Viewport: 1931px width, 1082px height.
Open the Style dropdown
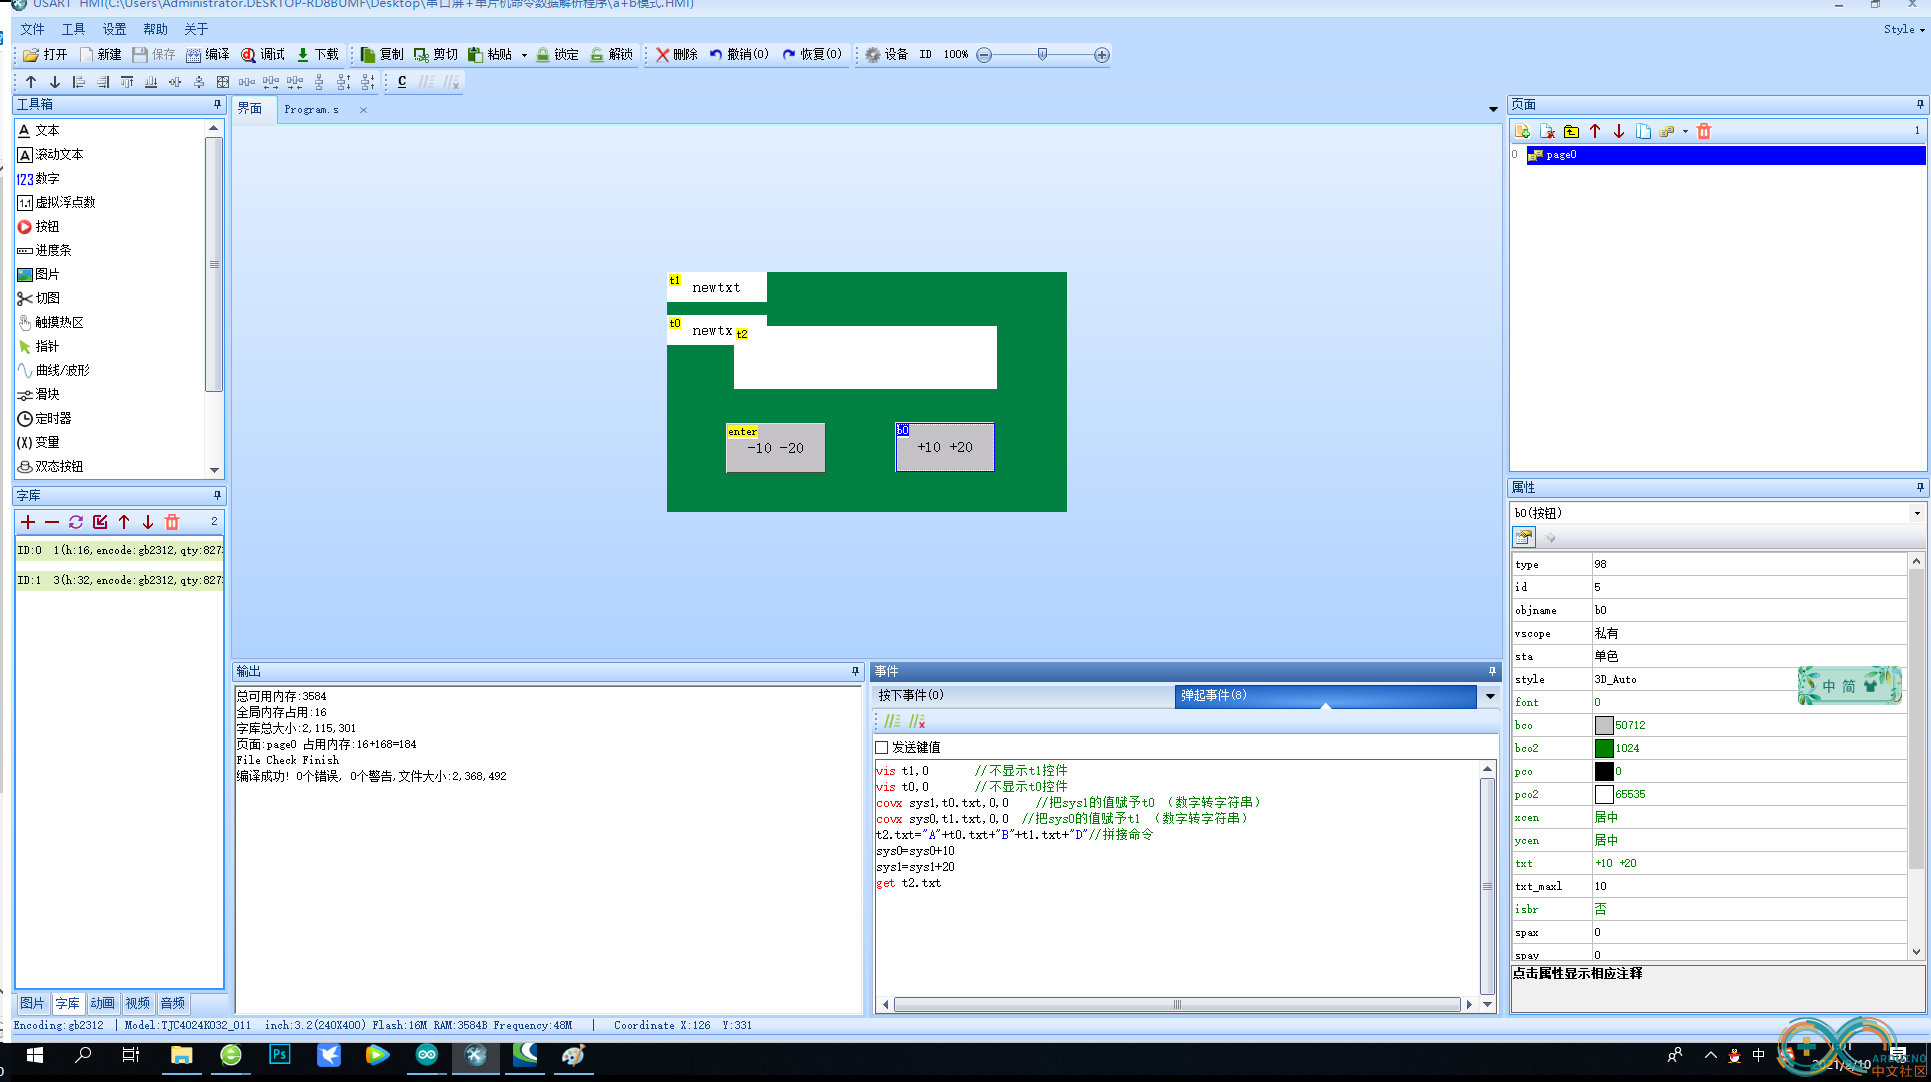click(x=1903, y=29)
